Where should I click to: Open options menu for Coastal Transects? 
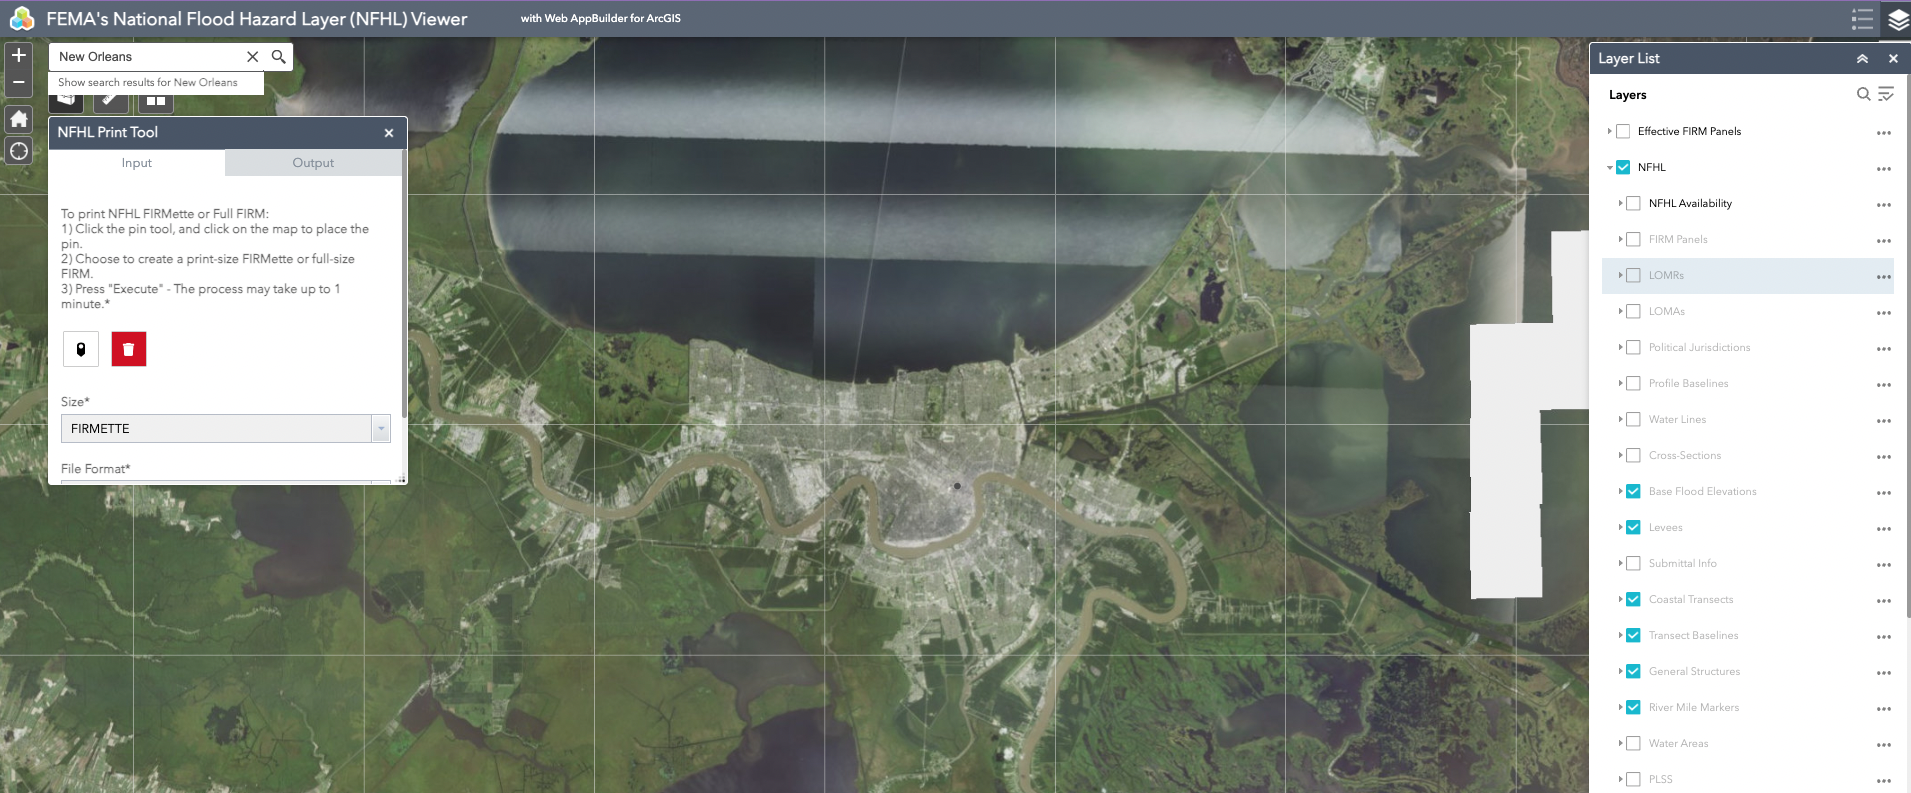click(1884, 601)
